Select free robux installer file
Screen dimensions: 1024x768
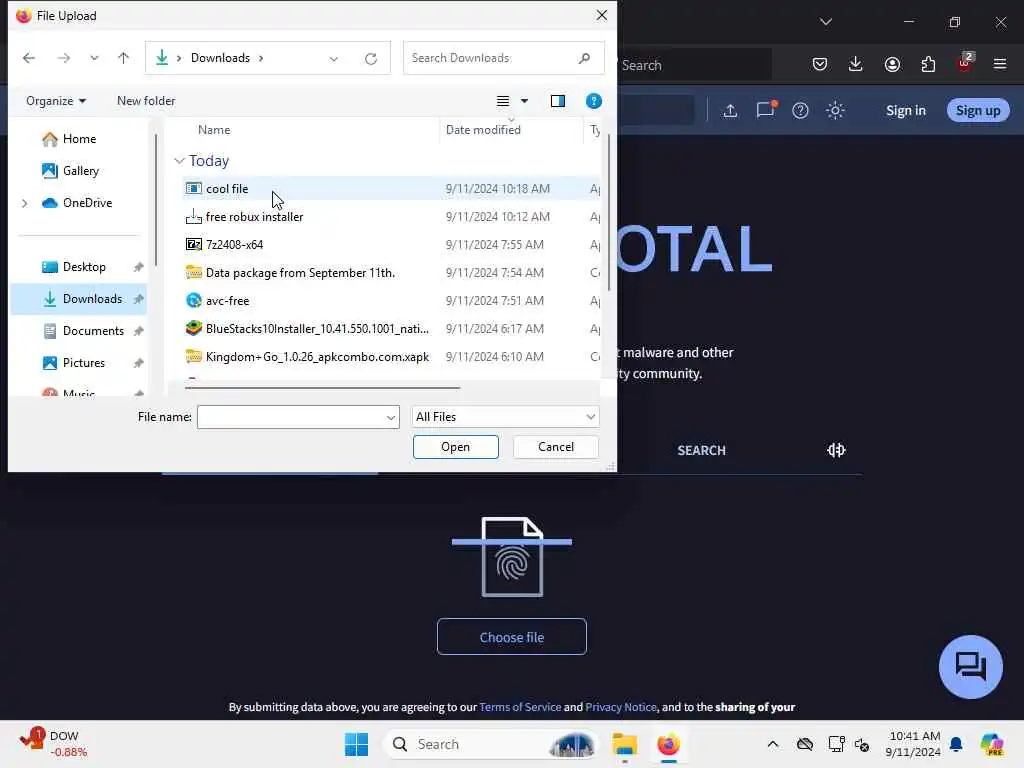[x=391, y=217]
